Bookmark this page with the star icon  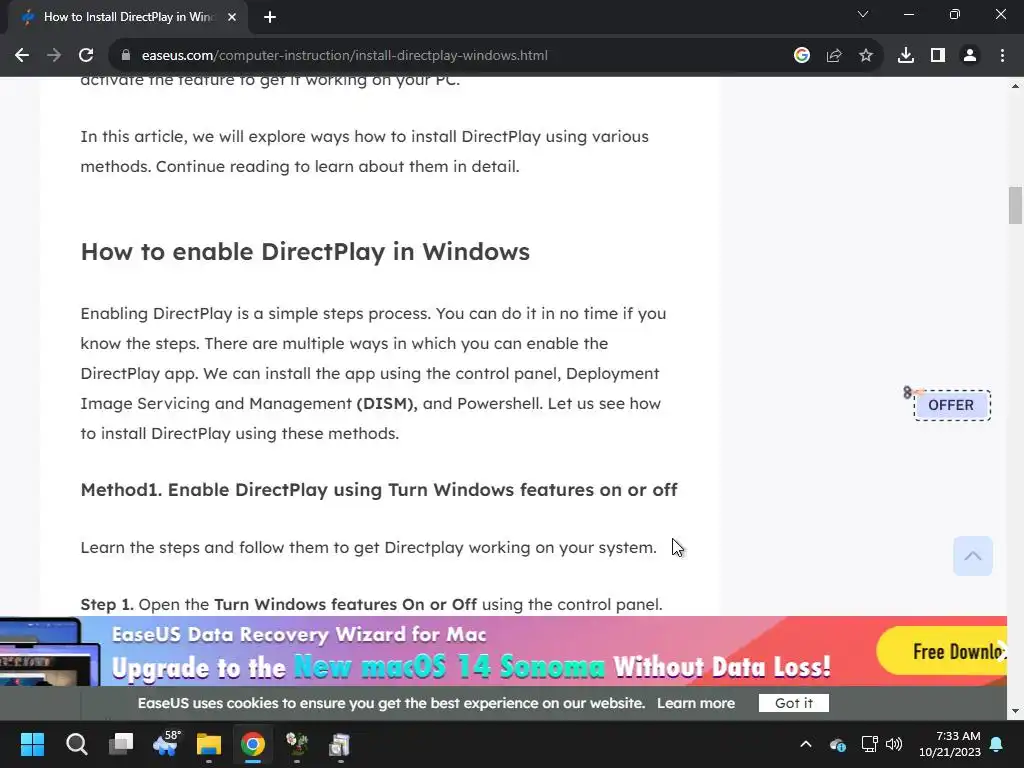pos(866,56)
